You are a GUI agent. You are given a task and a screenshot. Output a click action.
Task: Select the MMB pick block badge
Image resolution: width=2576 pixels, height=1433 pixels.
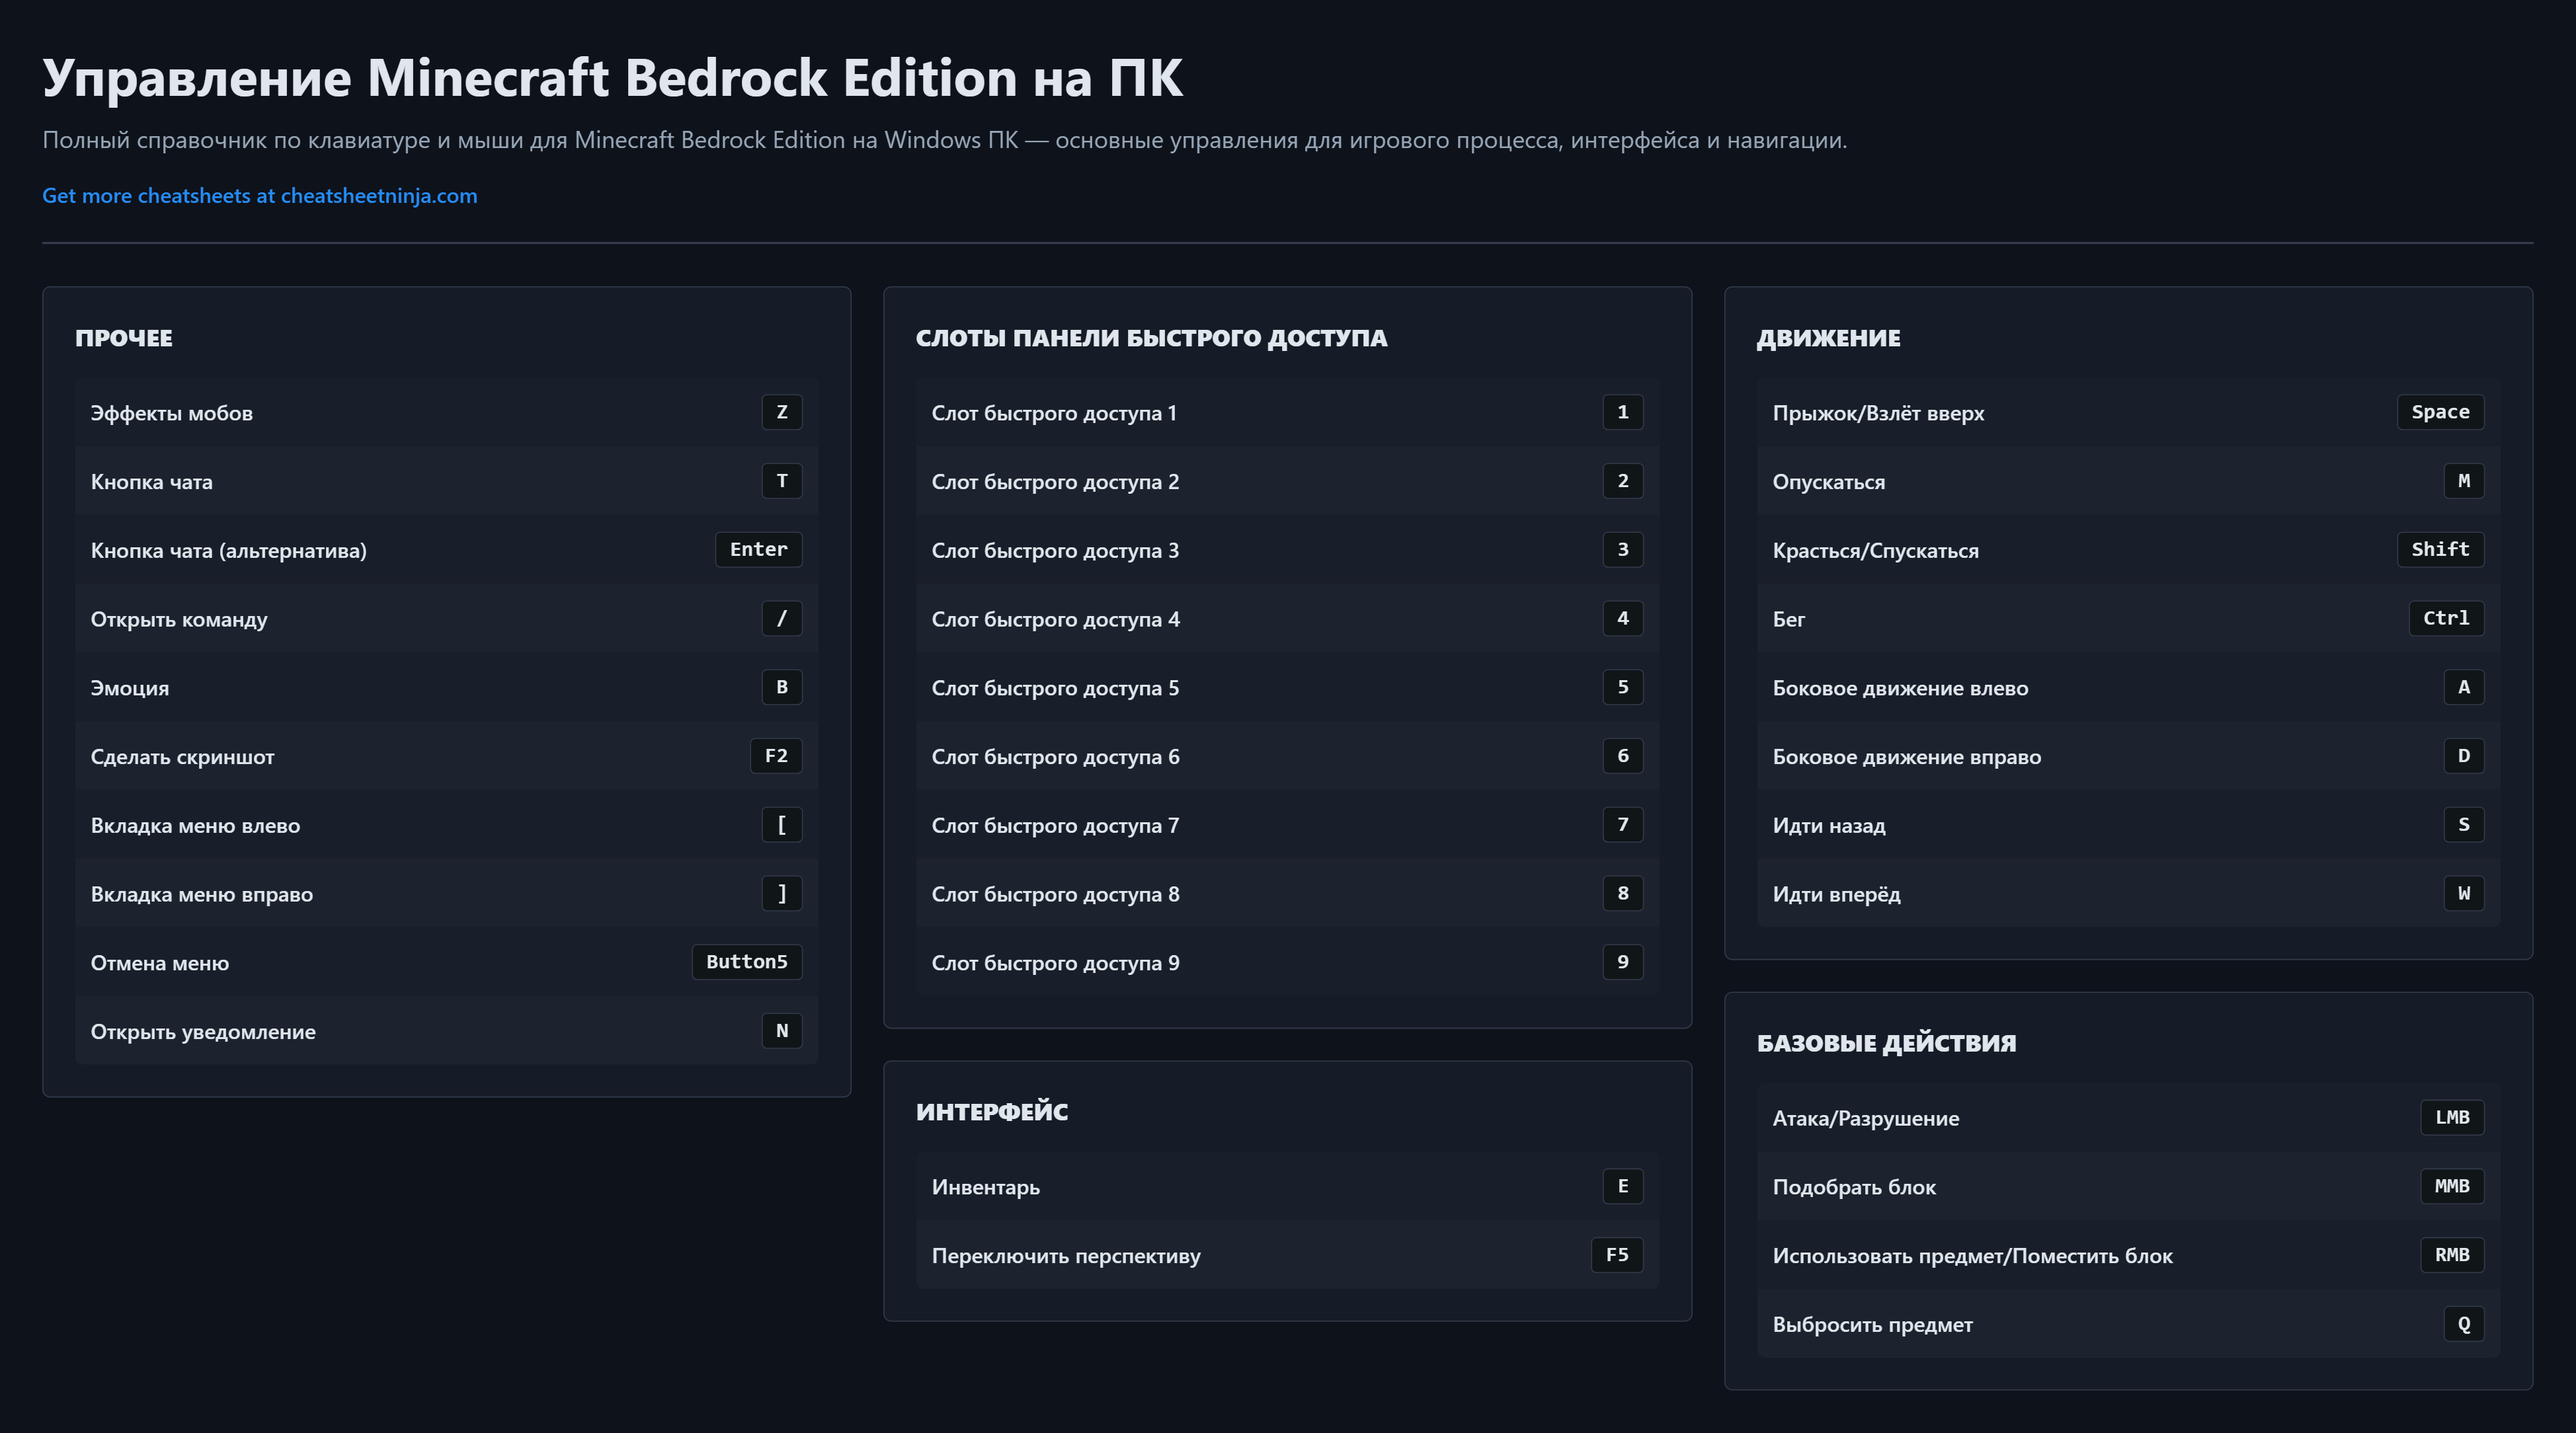click(2451, 1186)
